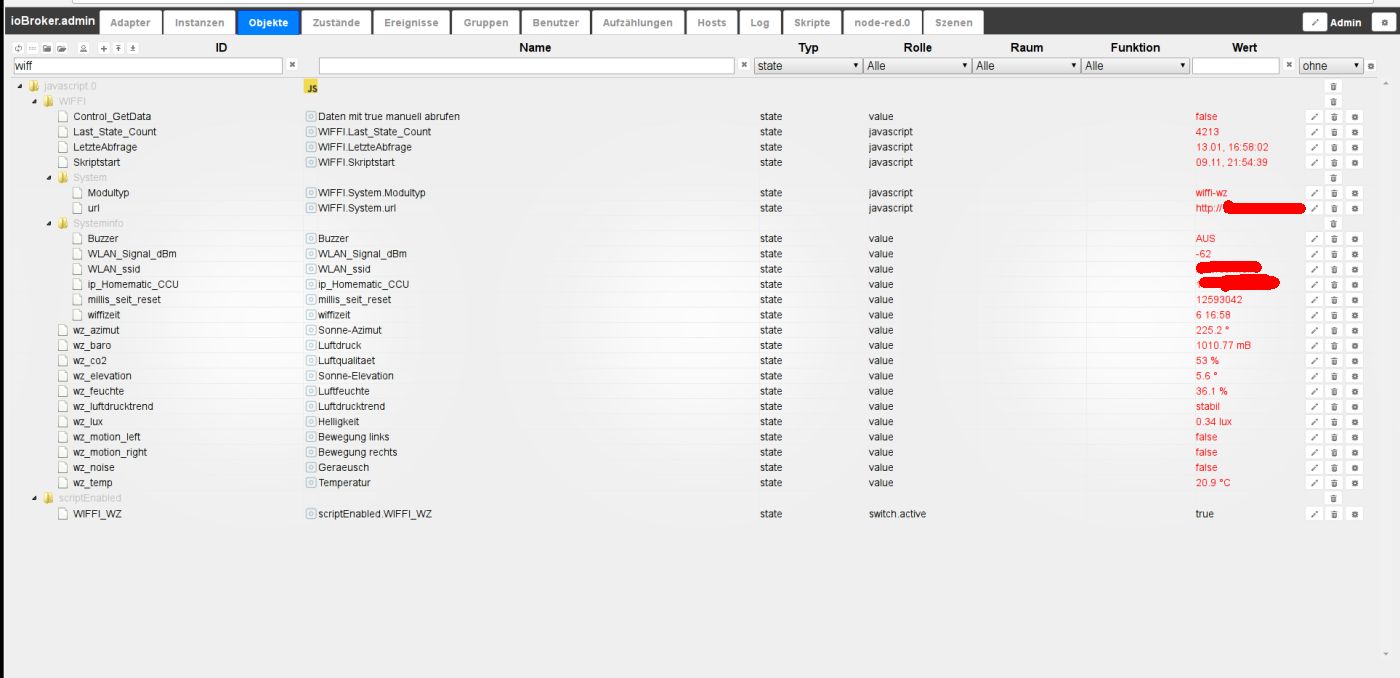Click the Name filter input field

[527, 66]
